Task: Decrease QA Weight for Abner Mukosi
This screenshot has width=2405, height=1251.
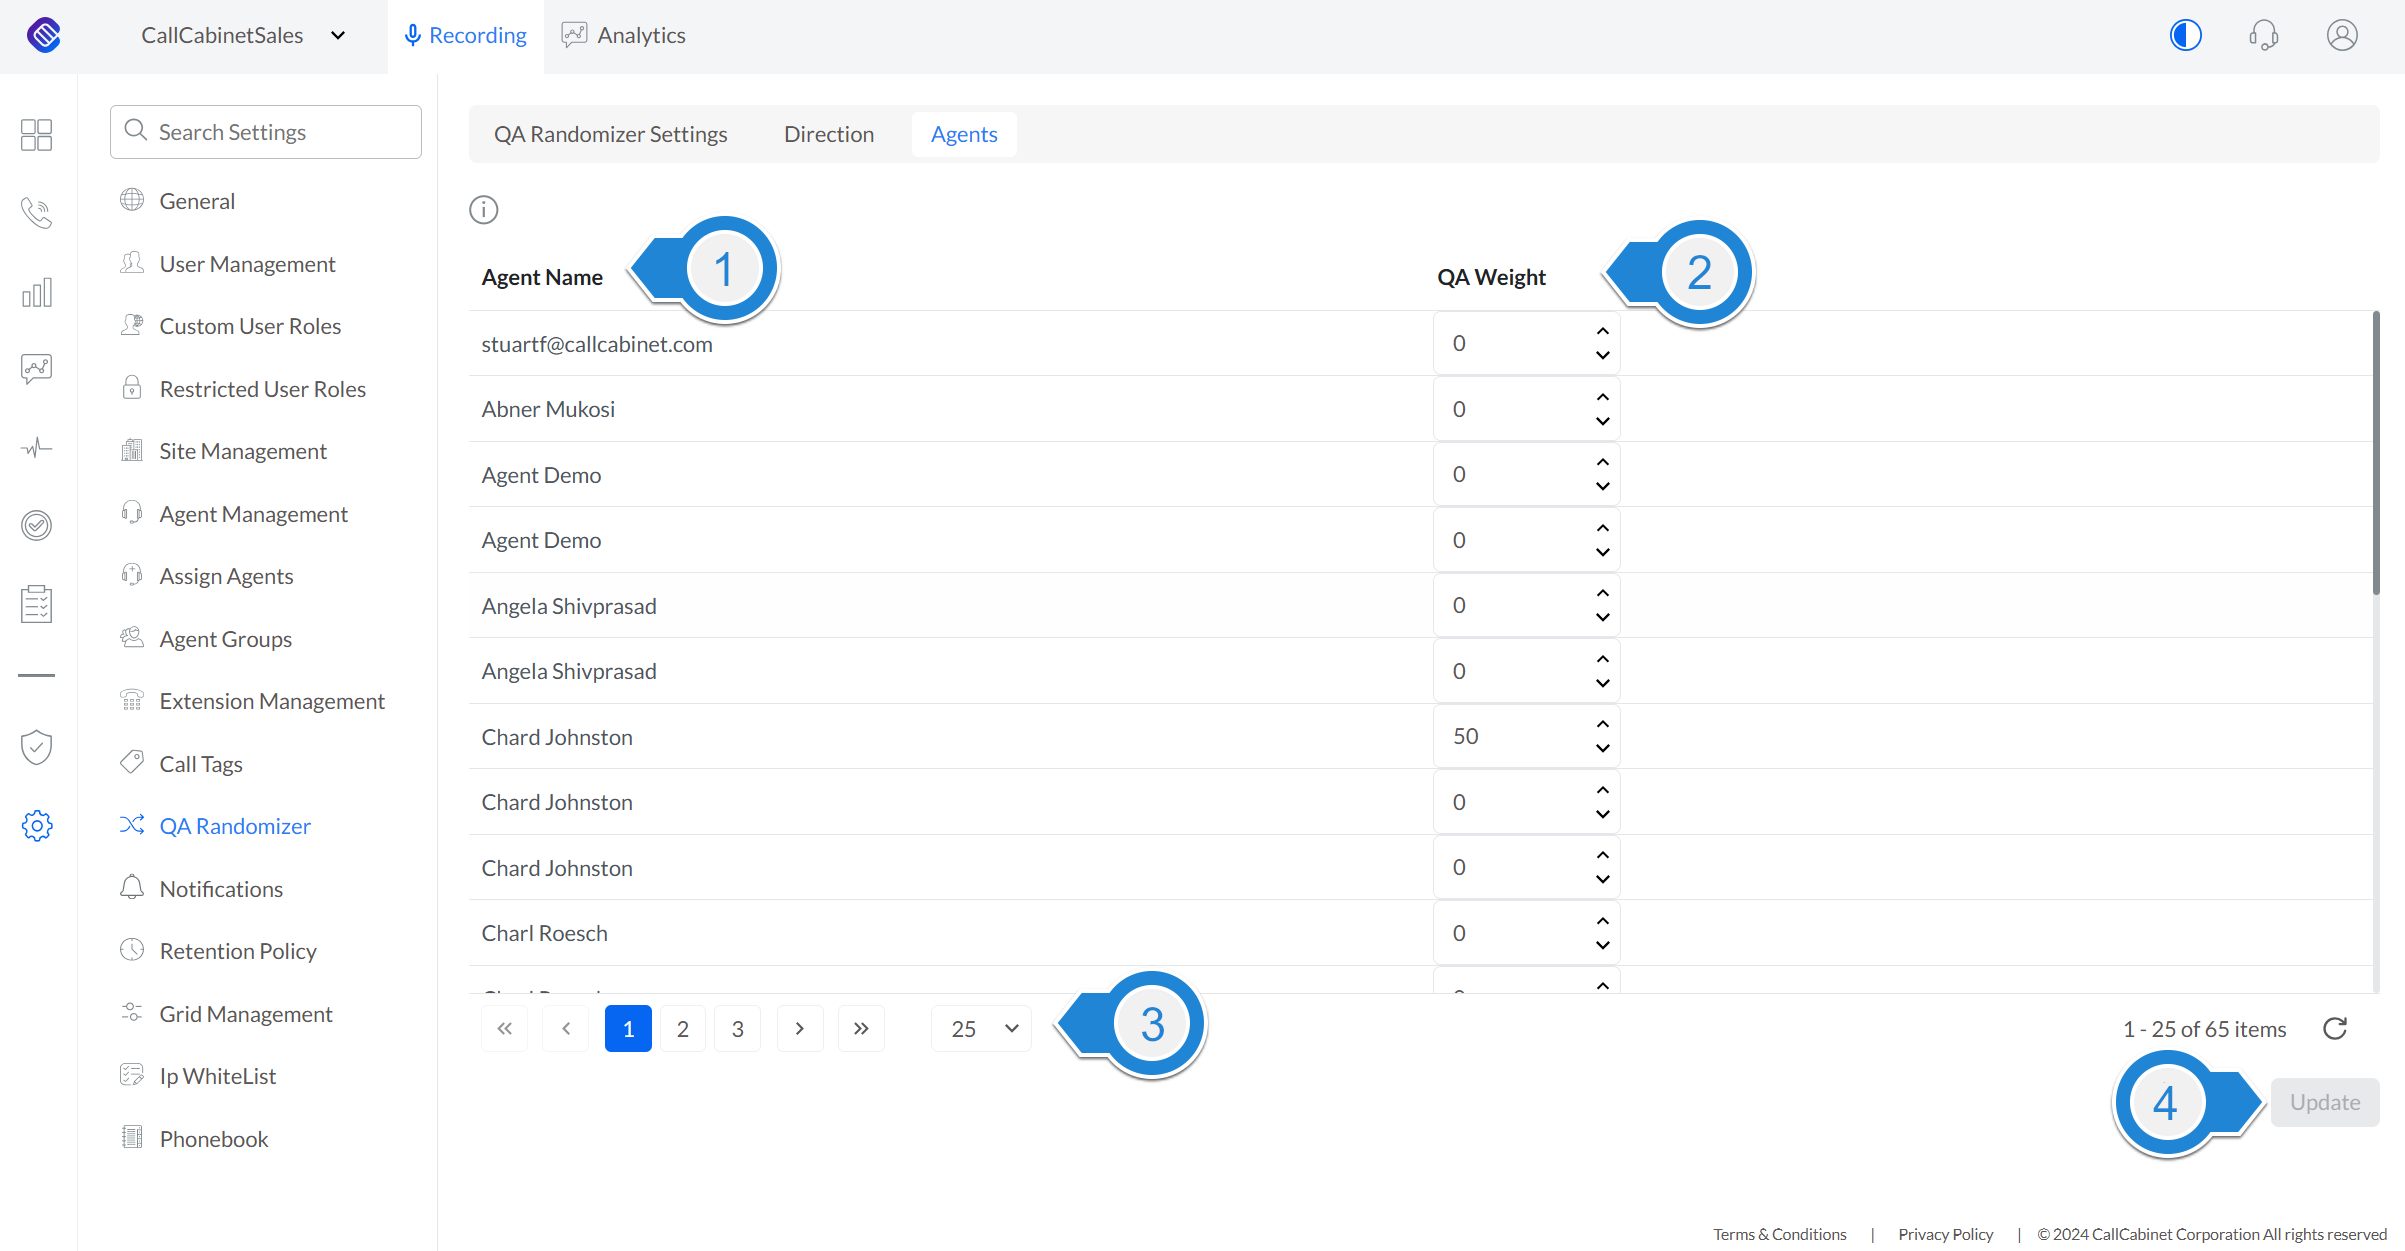Action: pyautogui.click(x=1603, y=421)
